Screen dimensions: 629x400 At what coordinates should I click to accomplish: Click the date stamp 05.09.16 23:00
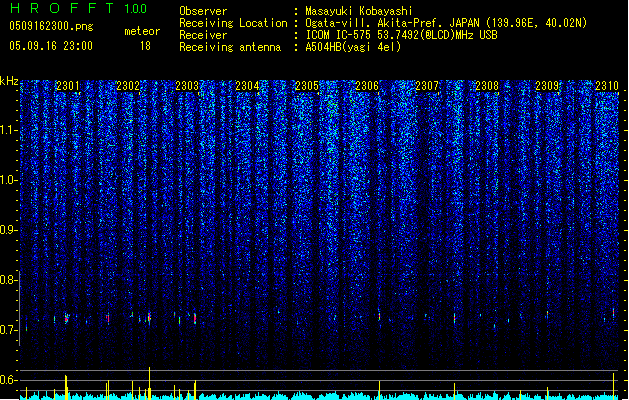tap(51, 46)
